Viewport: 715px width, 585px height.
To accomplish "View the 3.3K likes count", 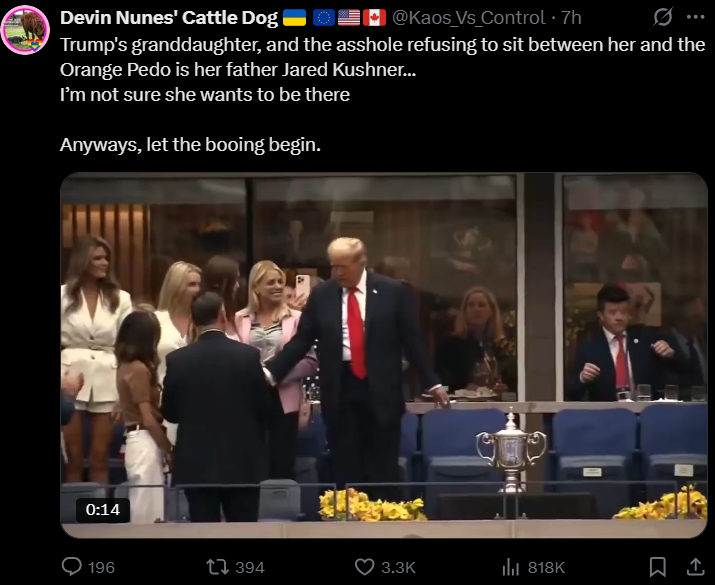I will 398,568.
